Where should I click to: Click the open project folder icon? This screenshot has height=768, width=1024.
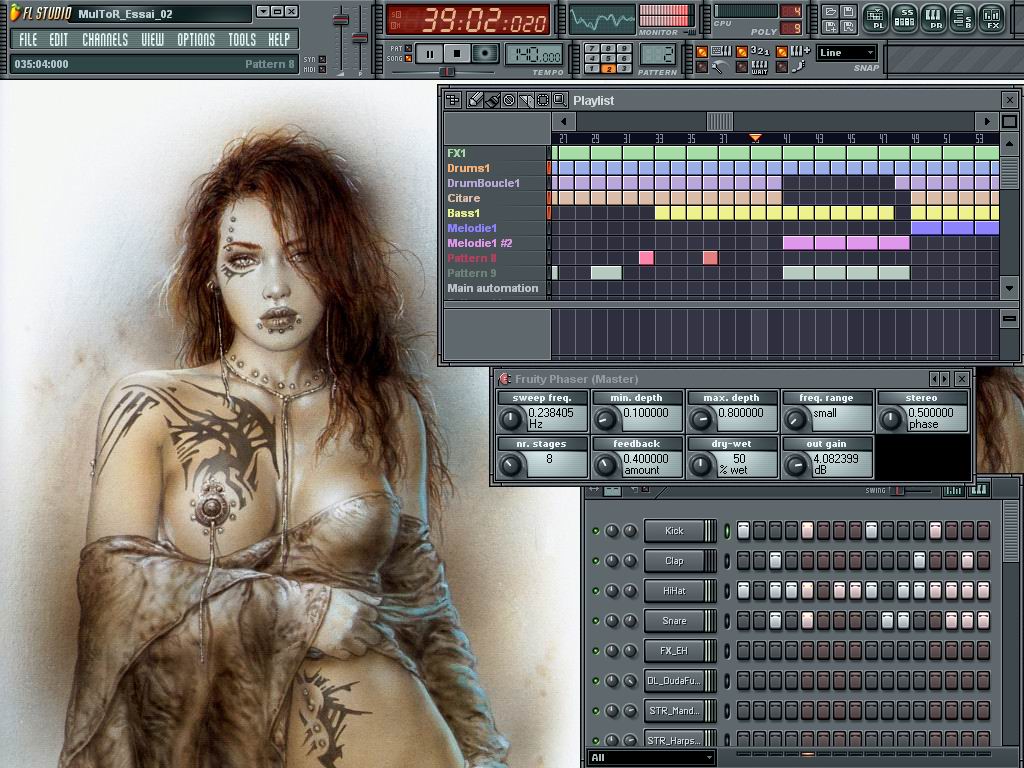pyautogui.click(x=830, y=12)
